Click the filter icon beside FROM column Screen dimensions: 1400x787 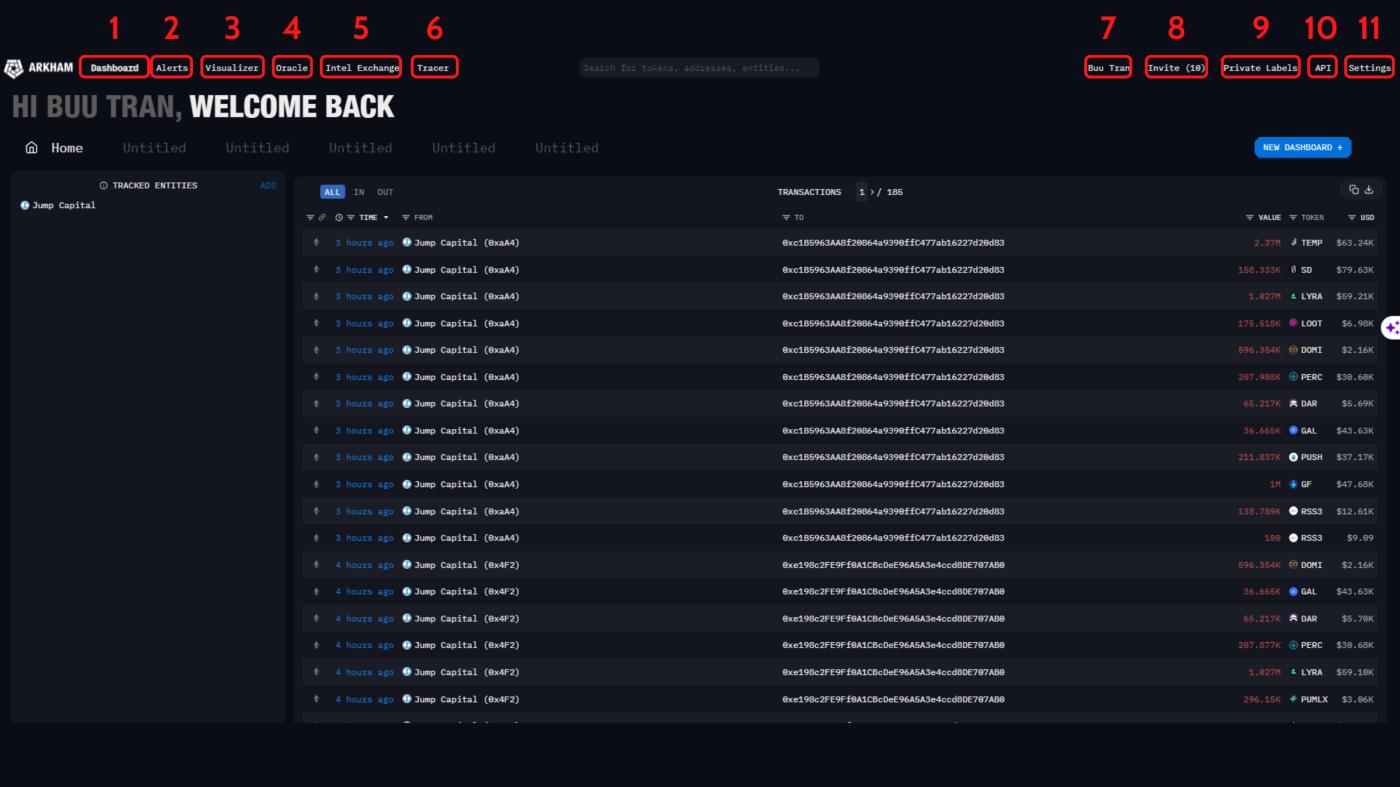point(406,218)
